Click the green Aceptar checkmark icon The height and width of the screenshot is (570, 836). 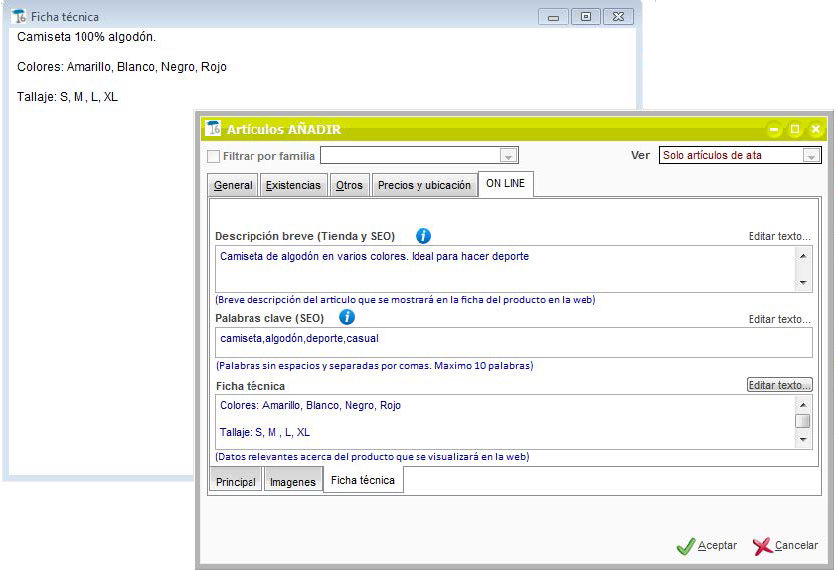coord(686,546)
